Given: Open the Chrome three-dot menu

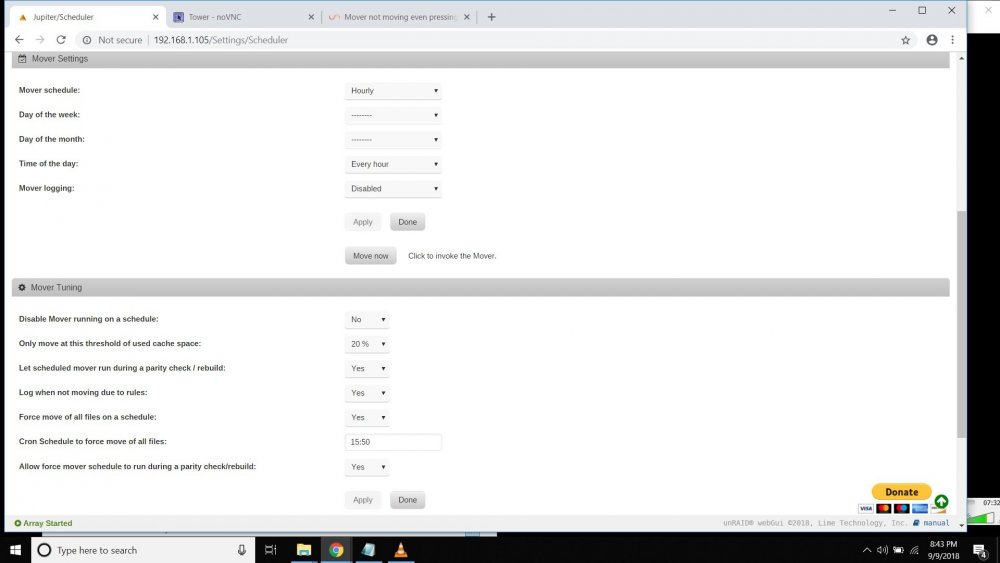Looking at the screenshot, I should (953, 40).
